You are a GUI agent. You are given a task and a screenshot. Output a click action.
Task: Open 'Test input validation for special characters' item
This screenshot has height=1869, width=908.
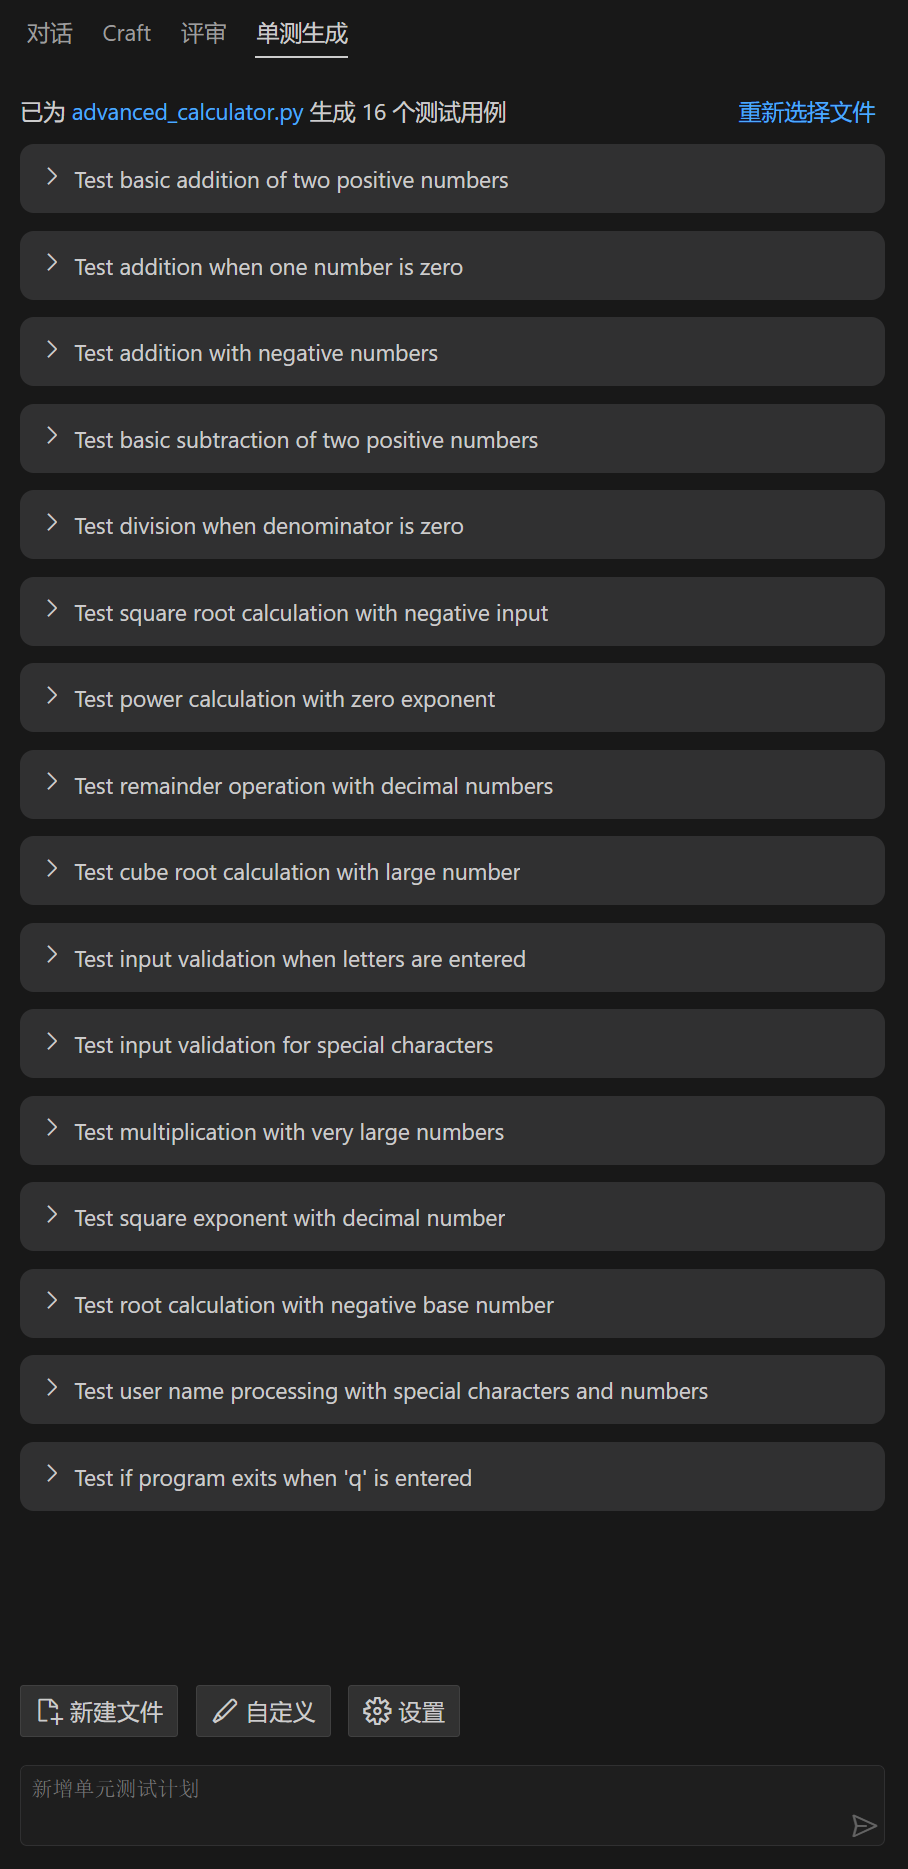pyautogui.click(x=452, y=1044)
